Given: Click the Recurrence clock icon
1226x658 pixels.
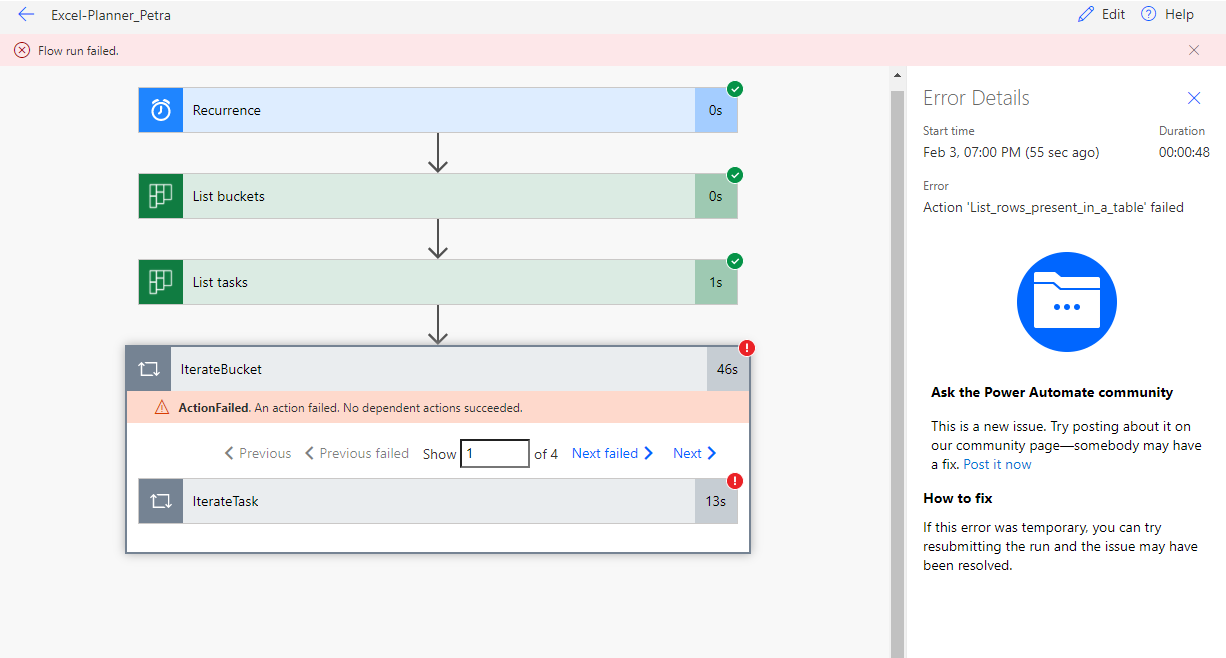Looking at the screenshot, I should [161, 110].
